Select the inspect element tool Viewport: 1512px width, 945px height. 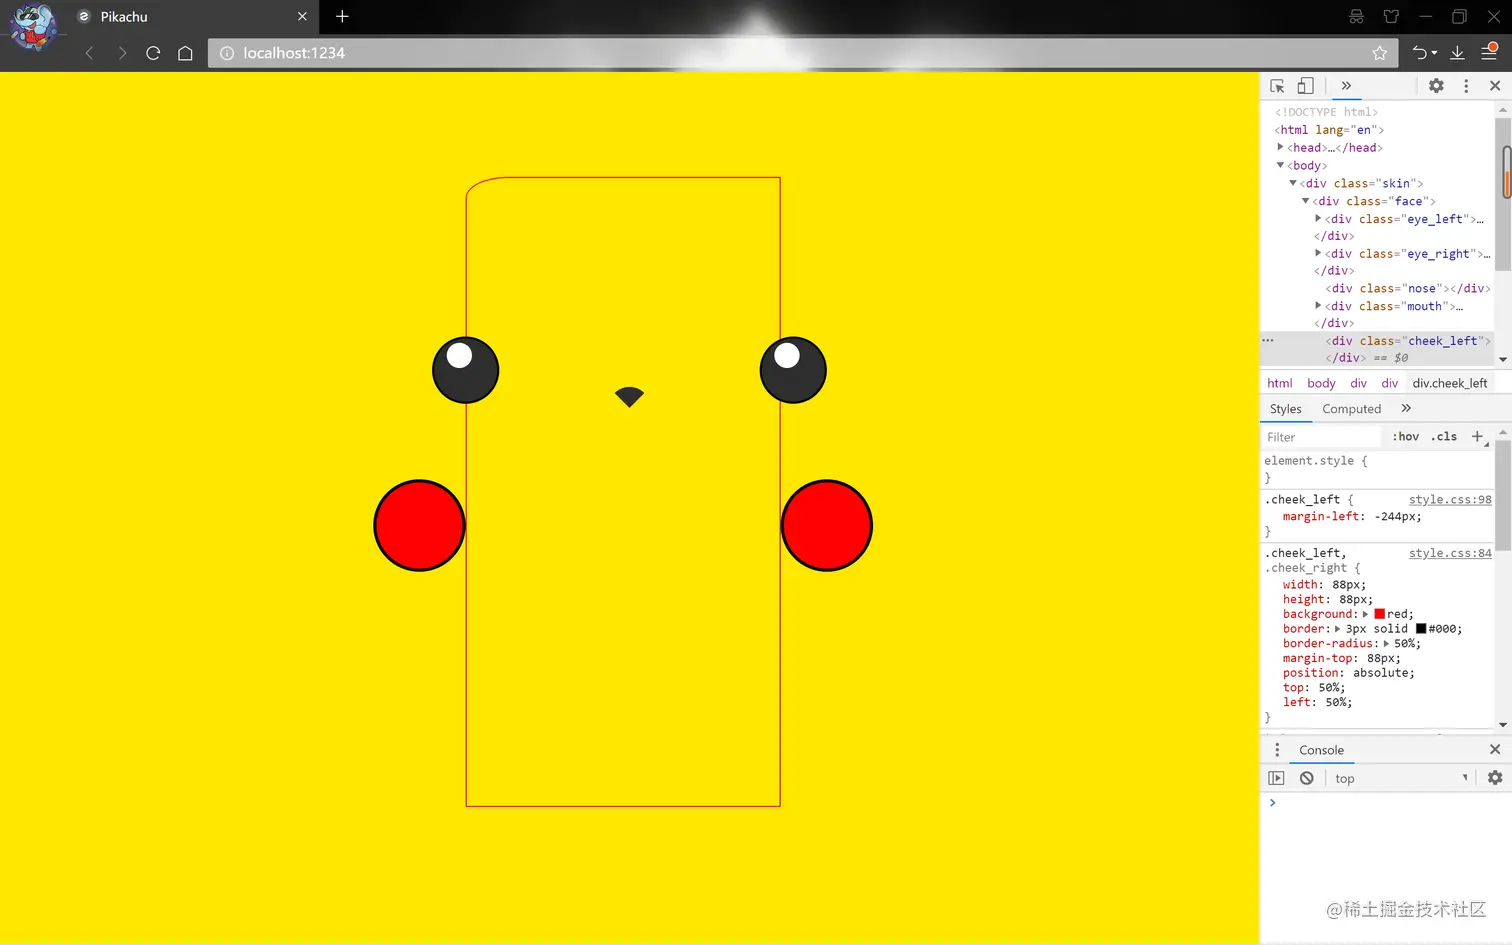[x=1277, y=86]
